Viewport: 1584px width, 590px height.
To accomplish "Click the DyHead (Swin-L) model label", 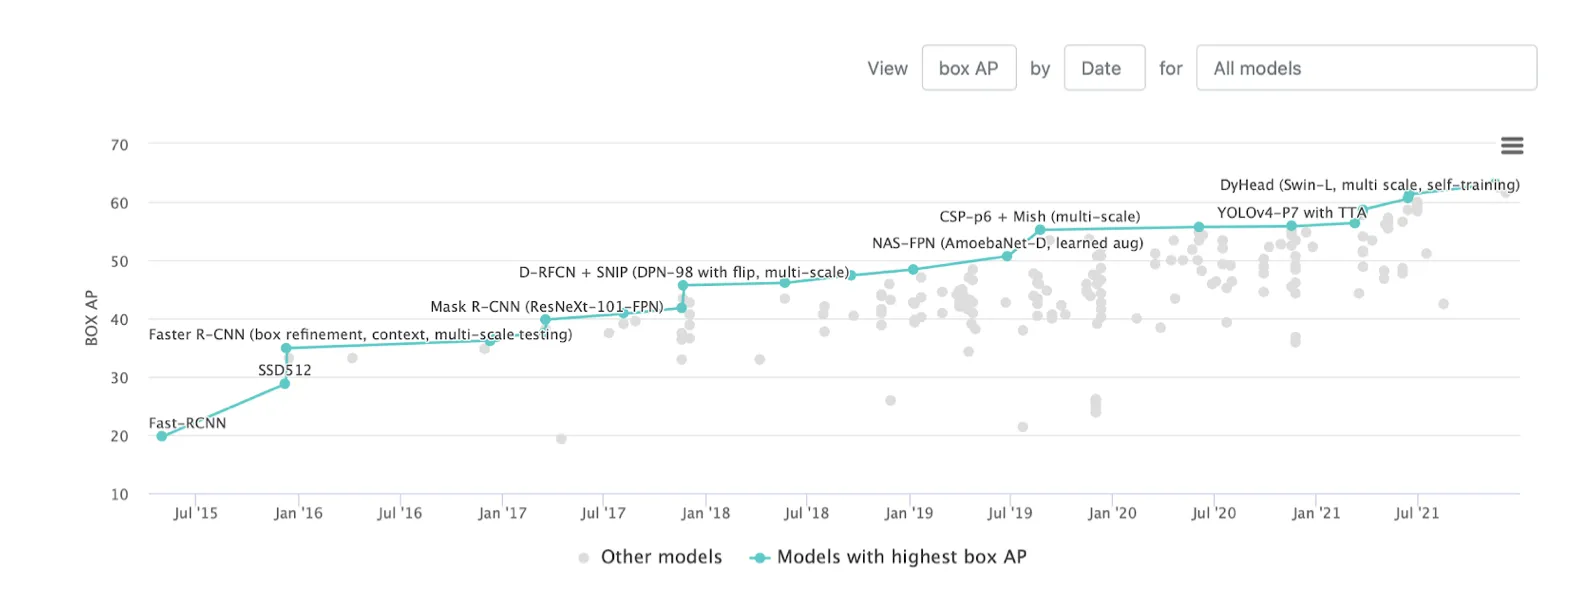I will (1368, 185).
